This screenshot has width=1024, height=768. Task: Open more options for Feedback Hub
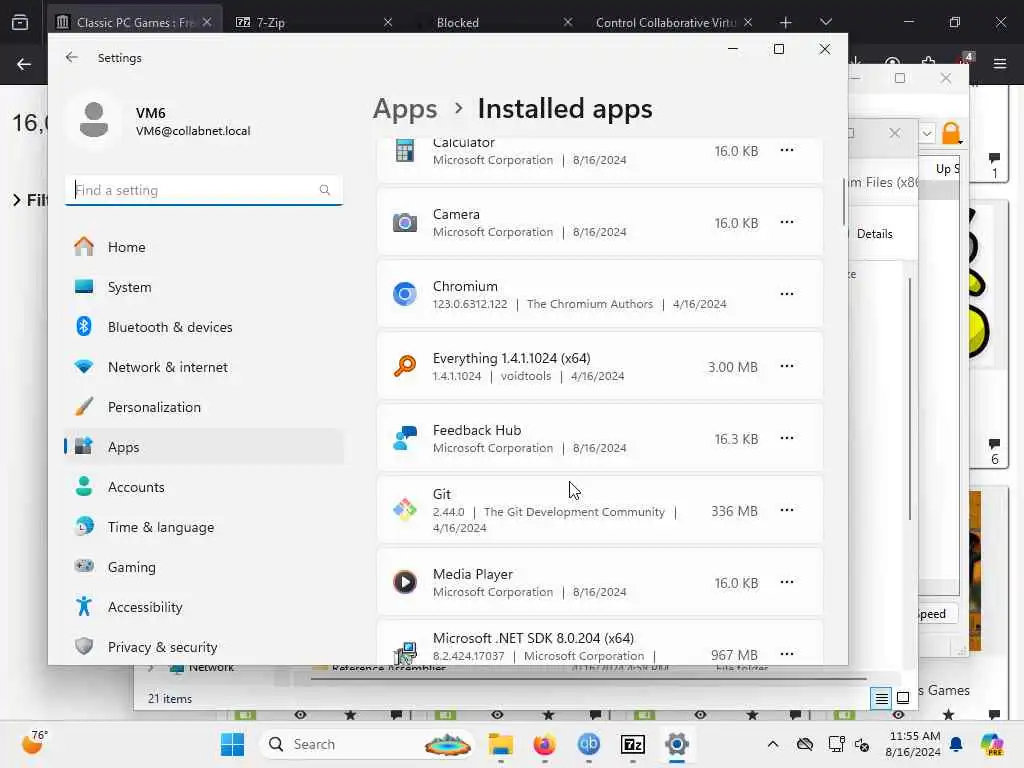pos(787,438)
